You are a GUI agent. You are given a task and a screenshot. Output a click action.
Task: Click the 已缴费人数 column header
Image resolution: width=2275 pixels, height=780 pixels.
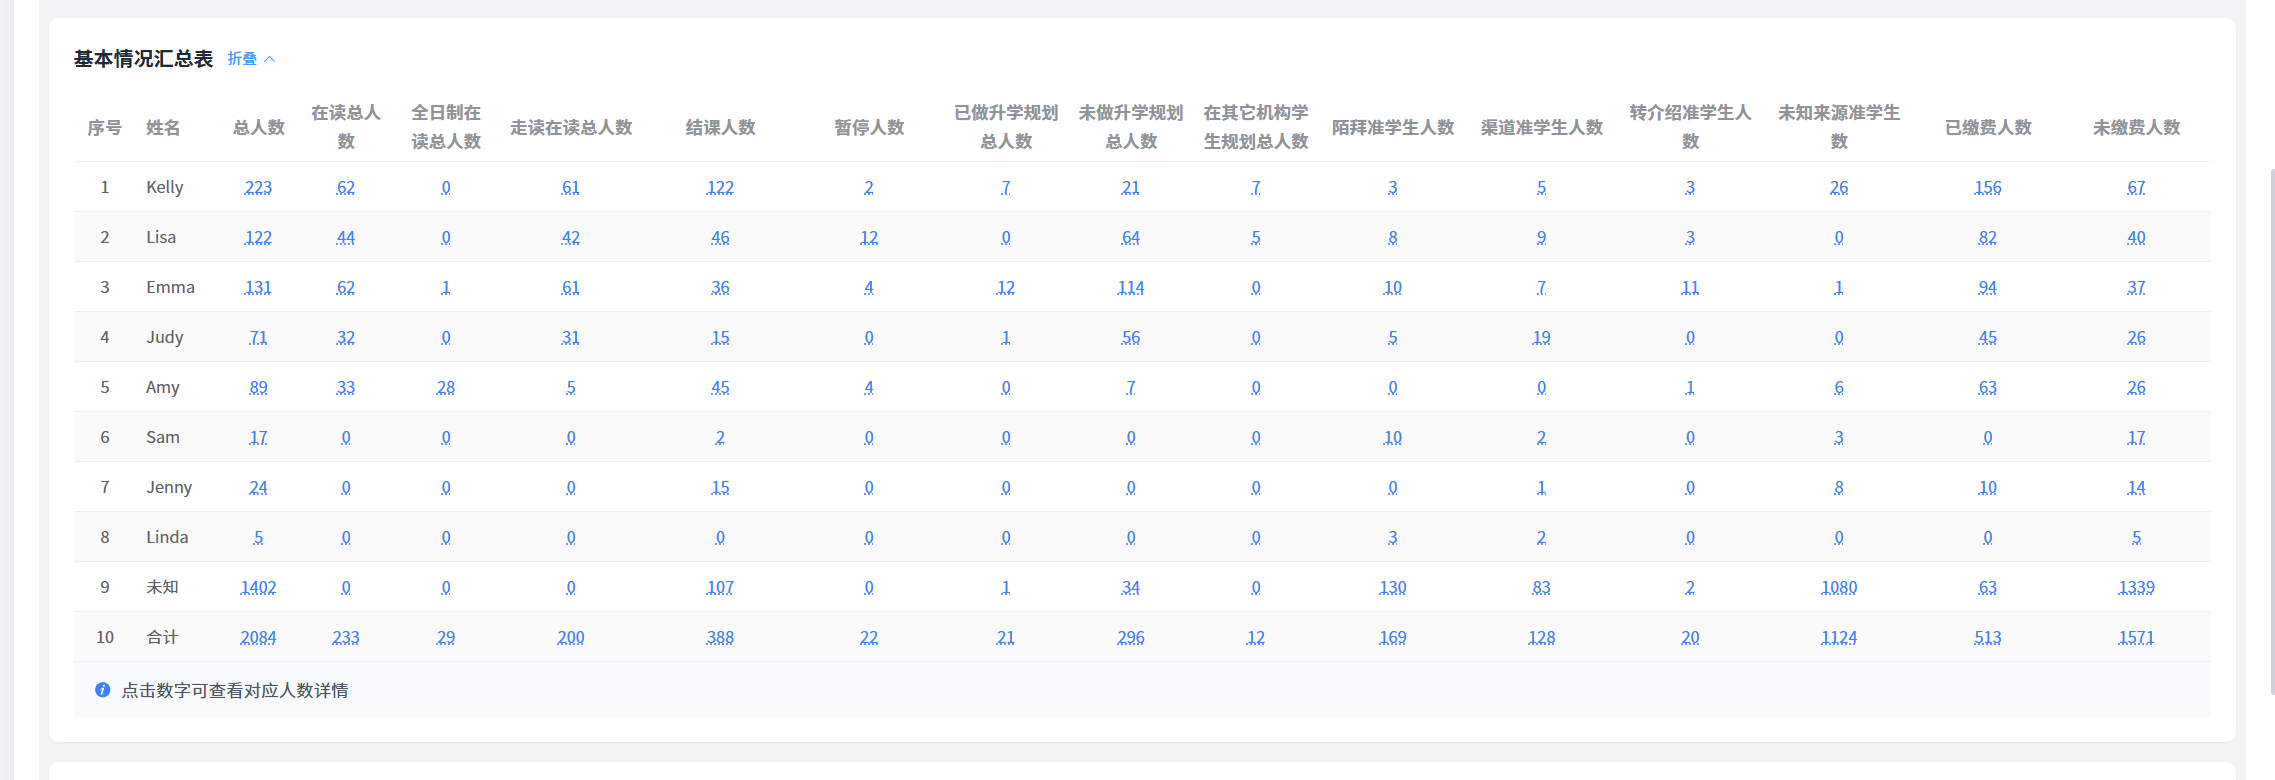pos(1988,127)
